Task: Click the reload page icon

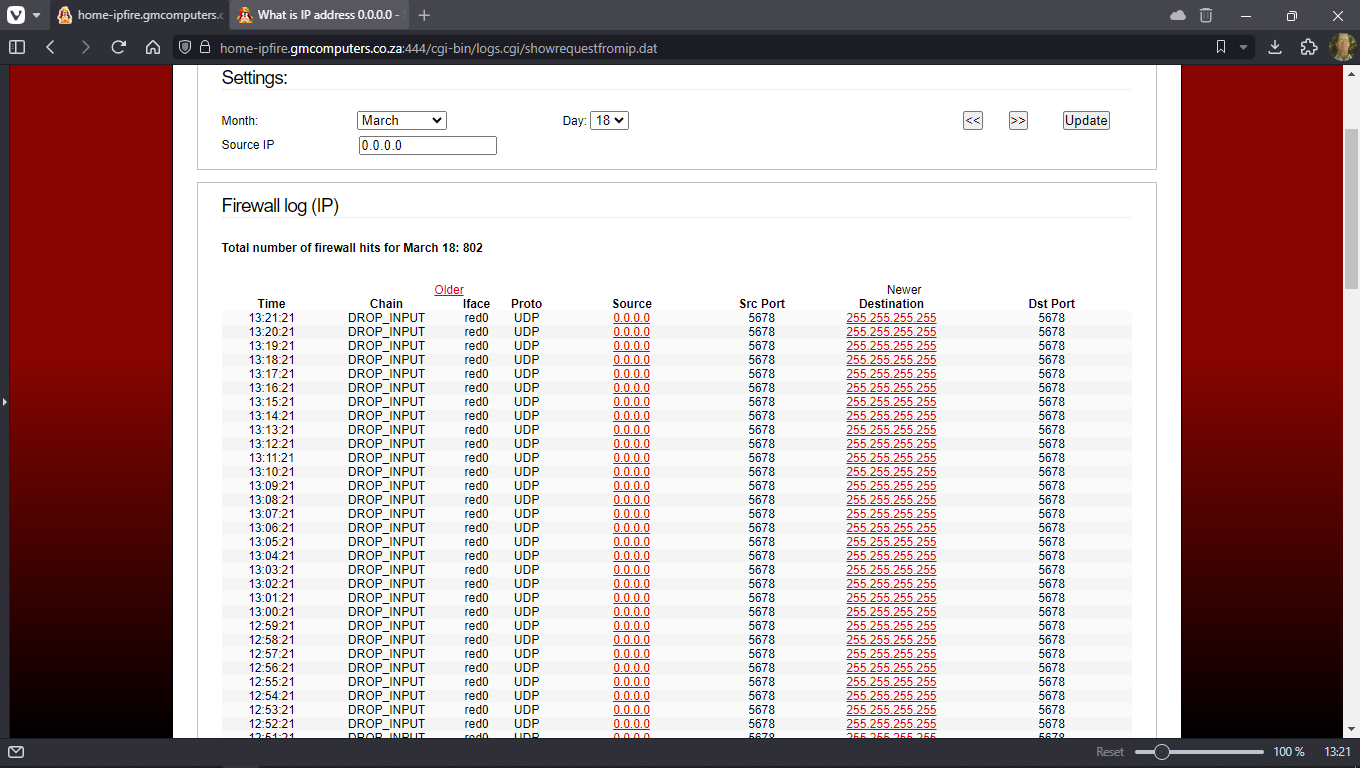Action: 118,47
